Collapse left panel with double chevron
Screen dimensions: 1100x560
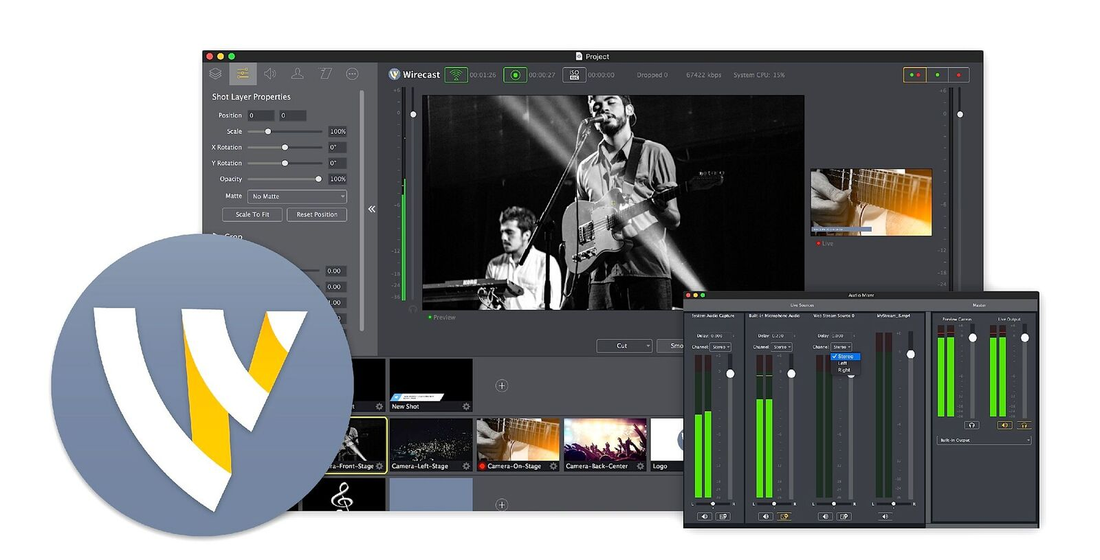coord(371,209)
